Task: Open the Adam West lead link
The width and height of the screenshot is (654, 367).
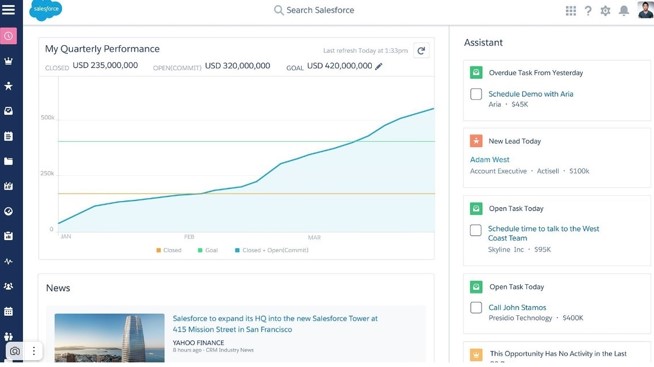Action: tap(489, 159)
